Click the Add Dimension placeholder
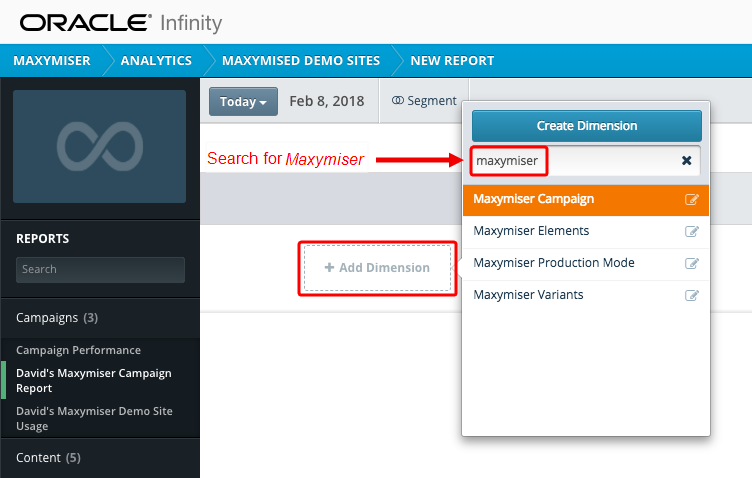The width and height of the screenshot is (752, 478). [377, 268]
